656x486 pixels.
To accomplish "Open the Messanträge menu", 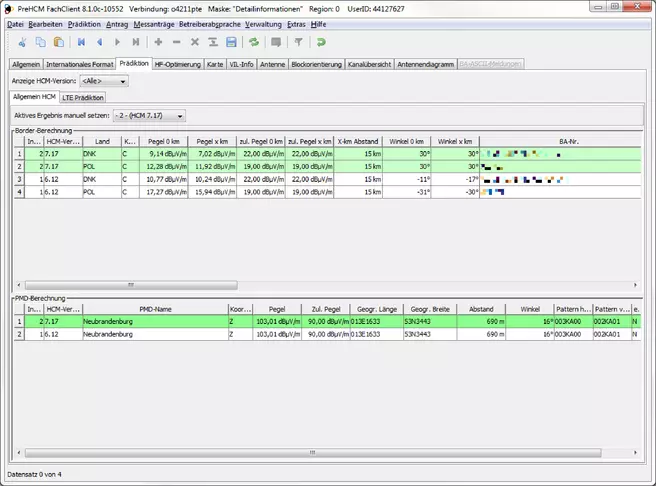I will (x=154, y=24).
